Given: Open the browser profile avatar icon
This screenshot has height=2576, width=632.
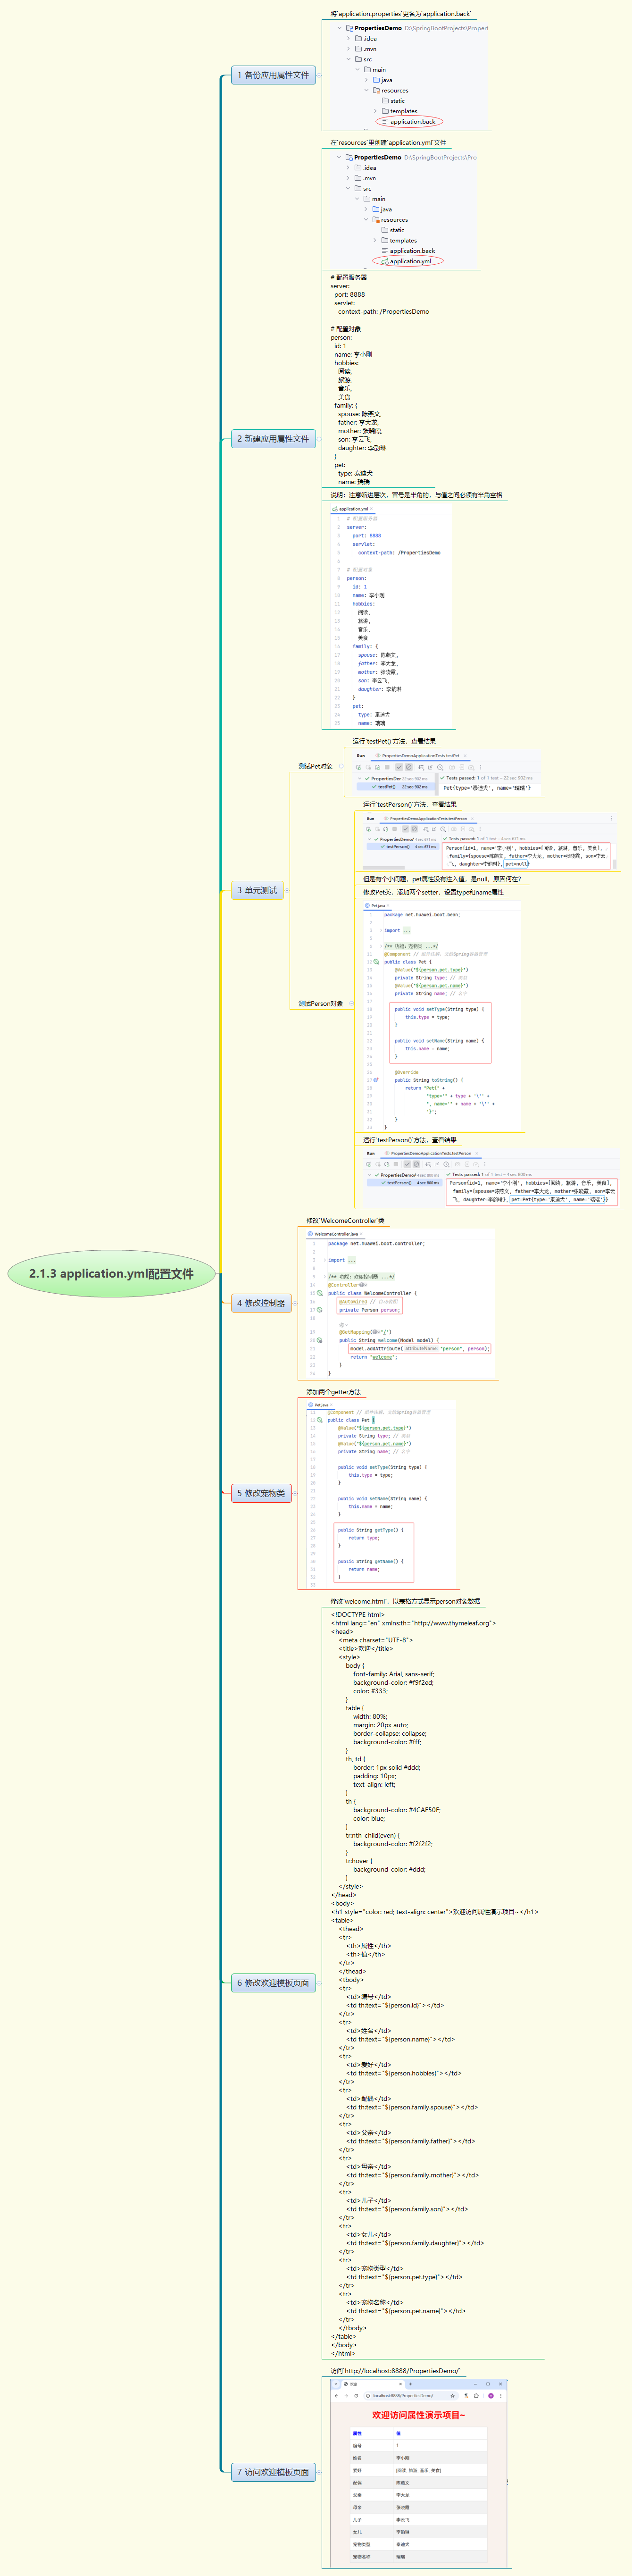Looking at the screenshot, I should point(491,2396).
